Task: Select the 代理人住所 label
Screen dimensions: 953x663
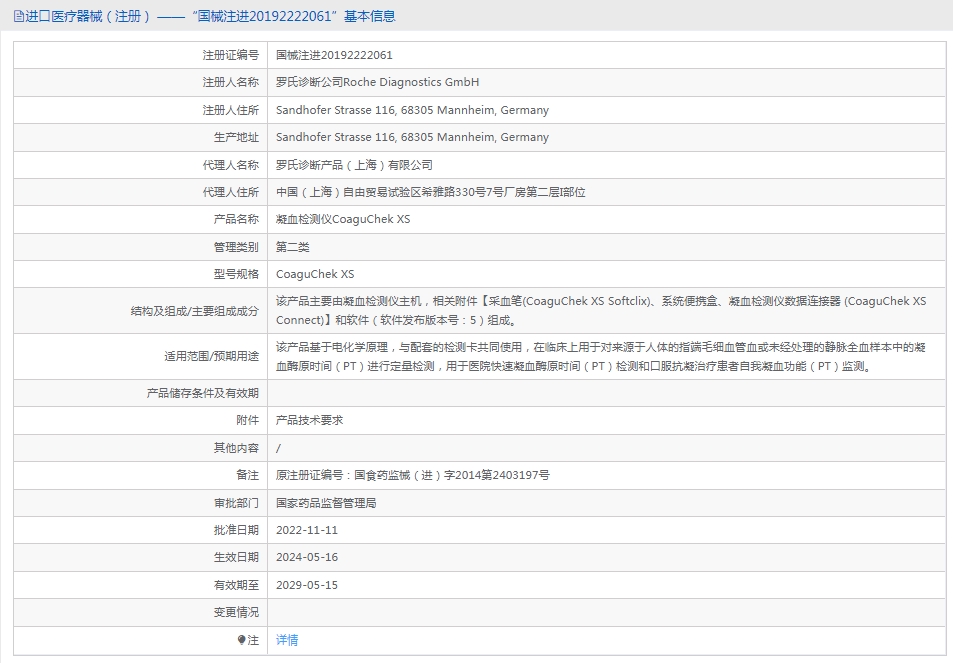Action: (x=231, y=193)
